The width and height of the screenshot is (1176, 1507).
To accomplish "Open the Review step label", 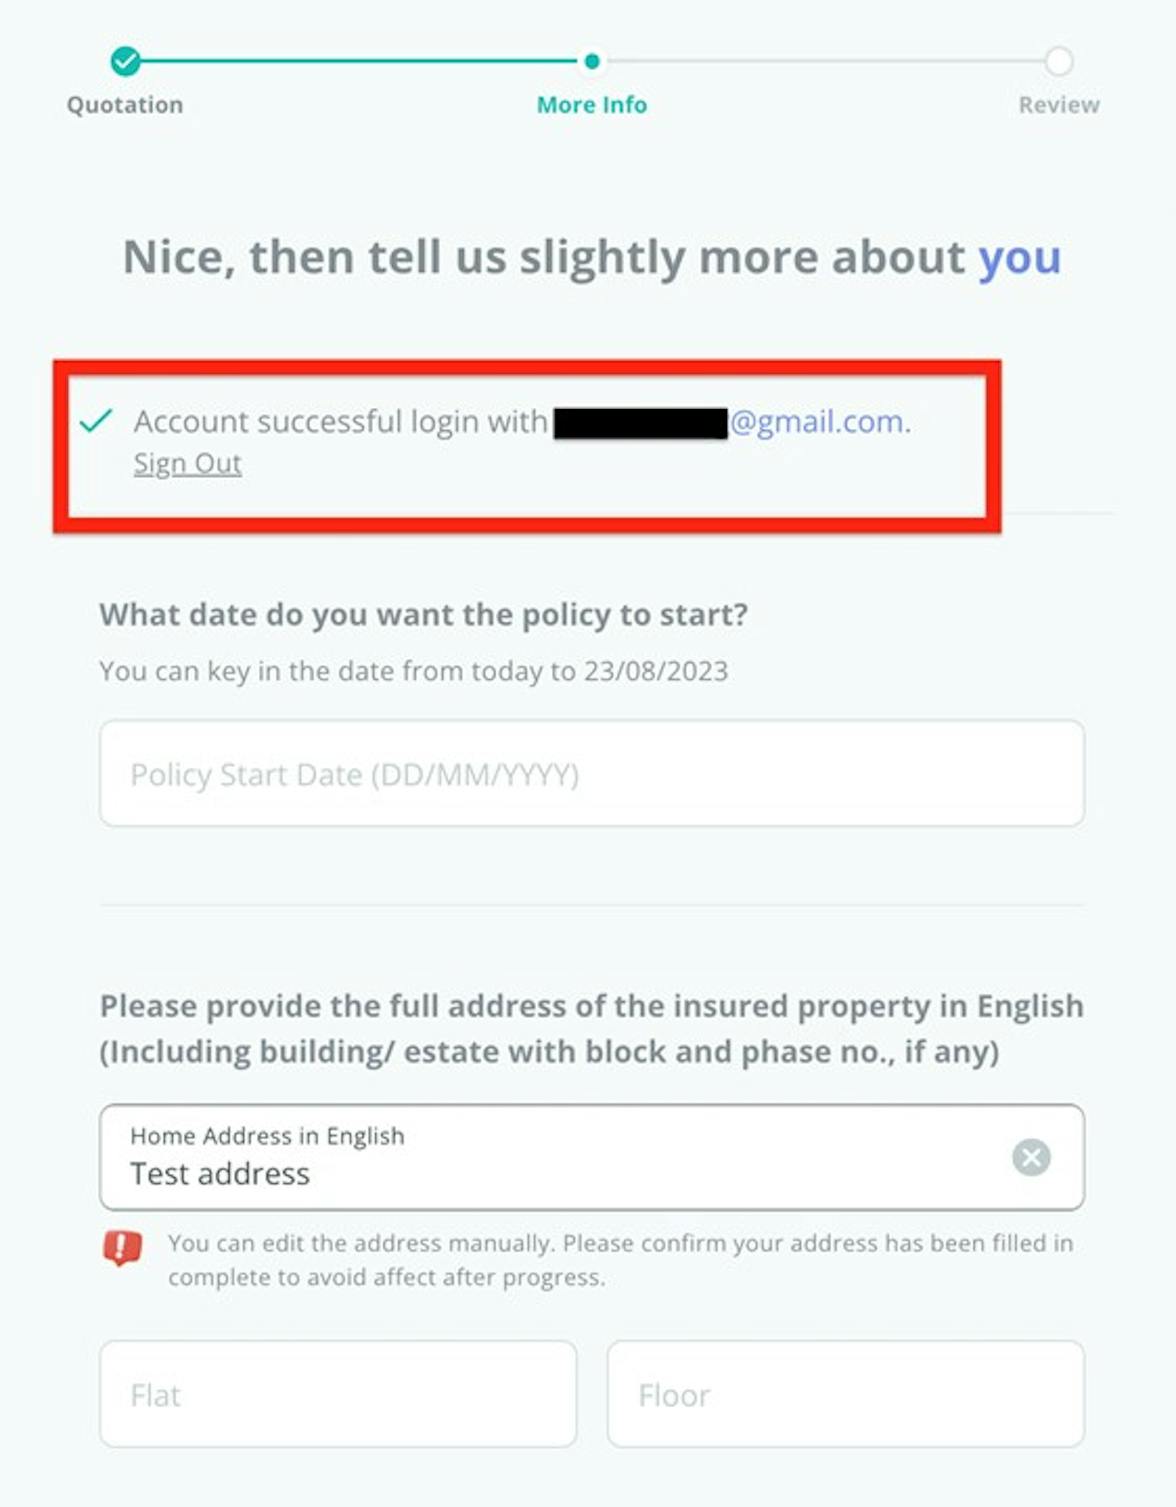I will pos(1059,105).
